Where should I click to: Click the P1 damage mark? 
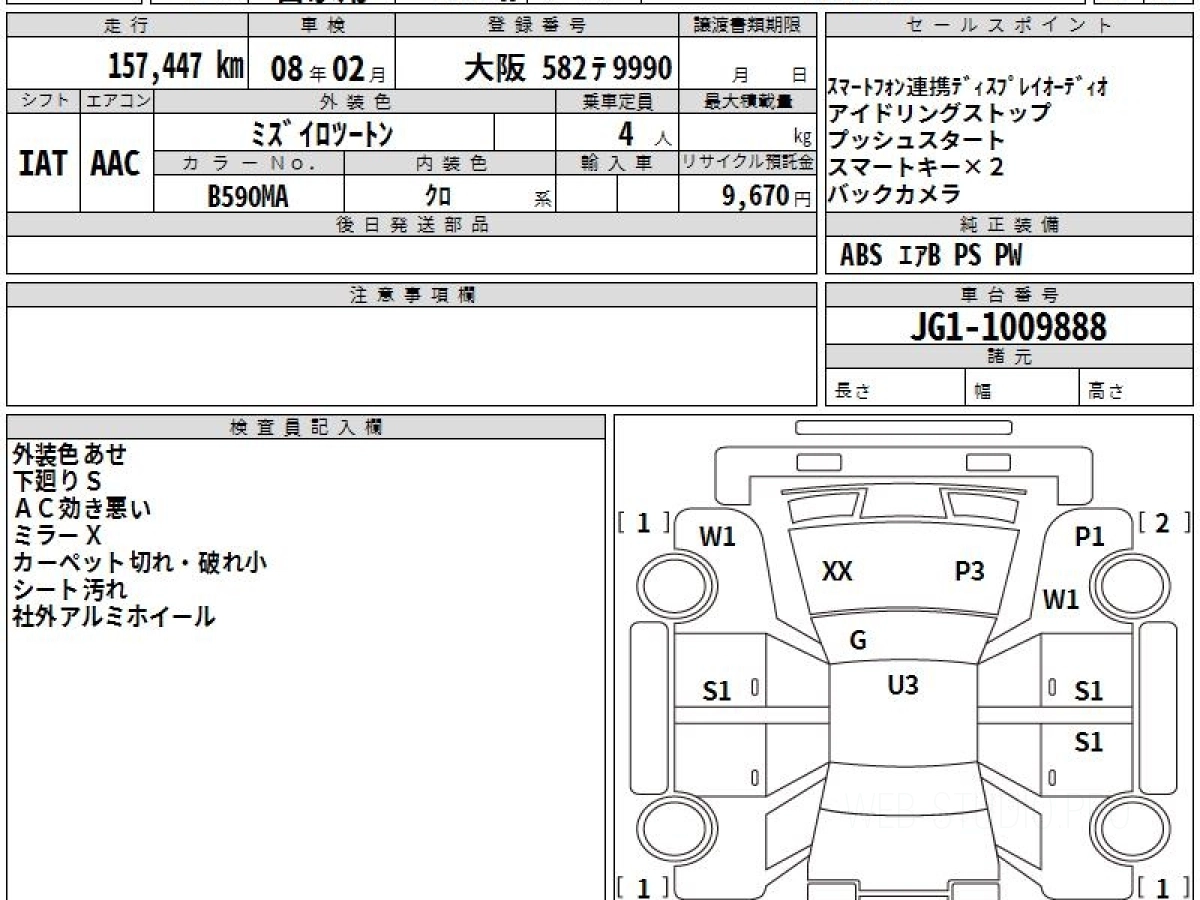pos(1090,538)
